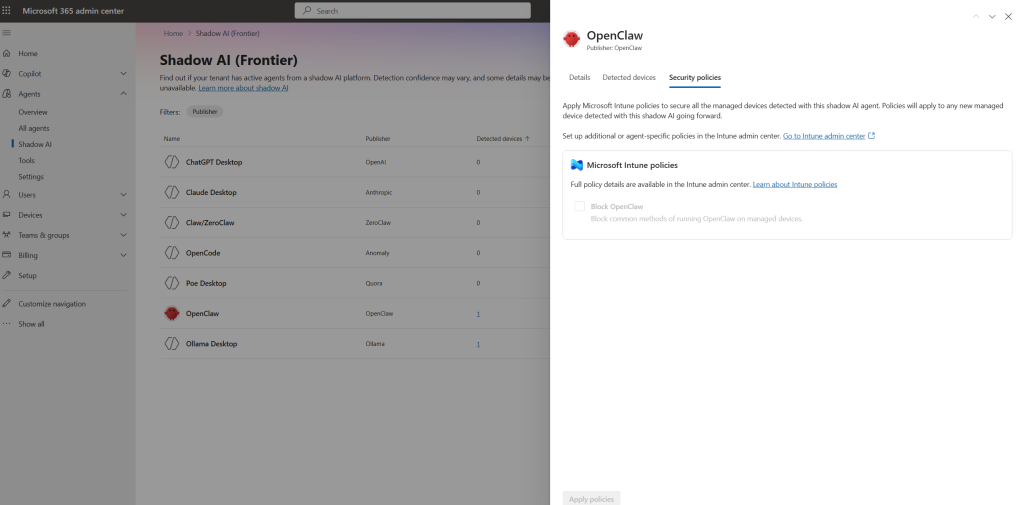The width and height of the screenshot is (1024, 505).
Task: Click OpenClaw detected devices count link
Action: [x=478, y=314]
